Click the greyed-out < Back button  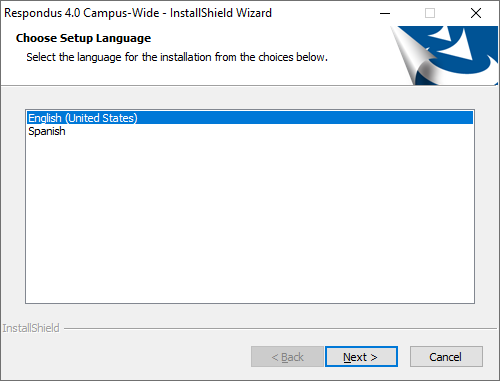pos(287,357)
